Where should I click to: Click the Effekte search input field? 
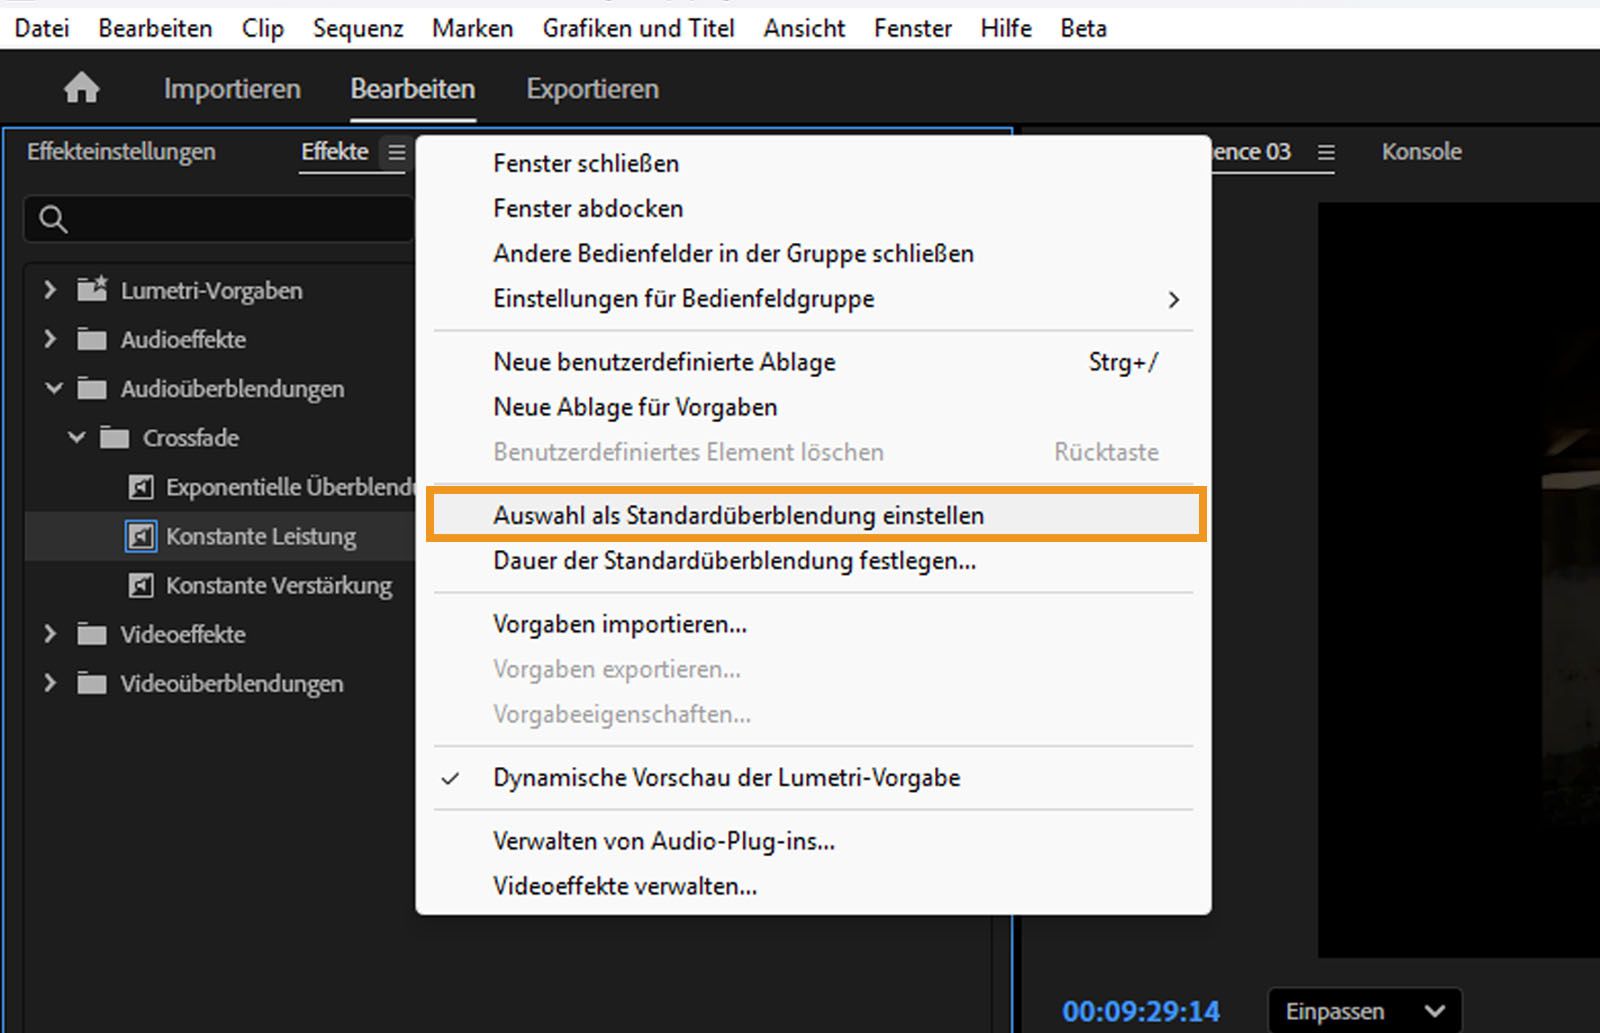[x=219, y=219]
